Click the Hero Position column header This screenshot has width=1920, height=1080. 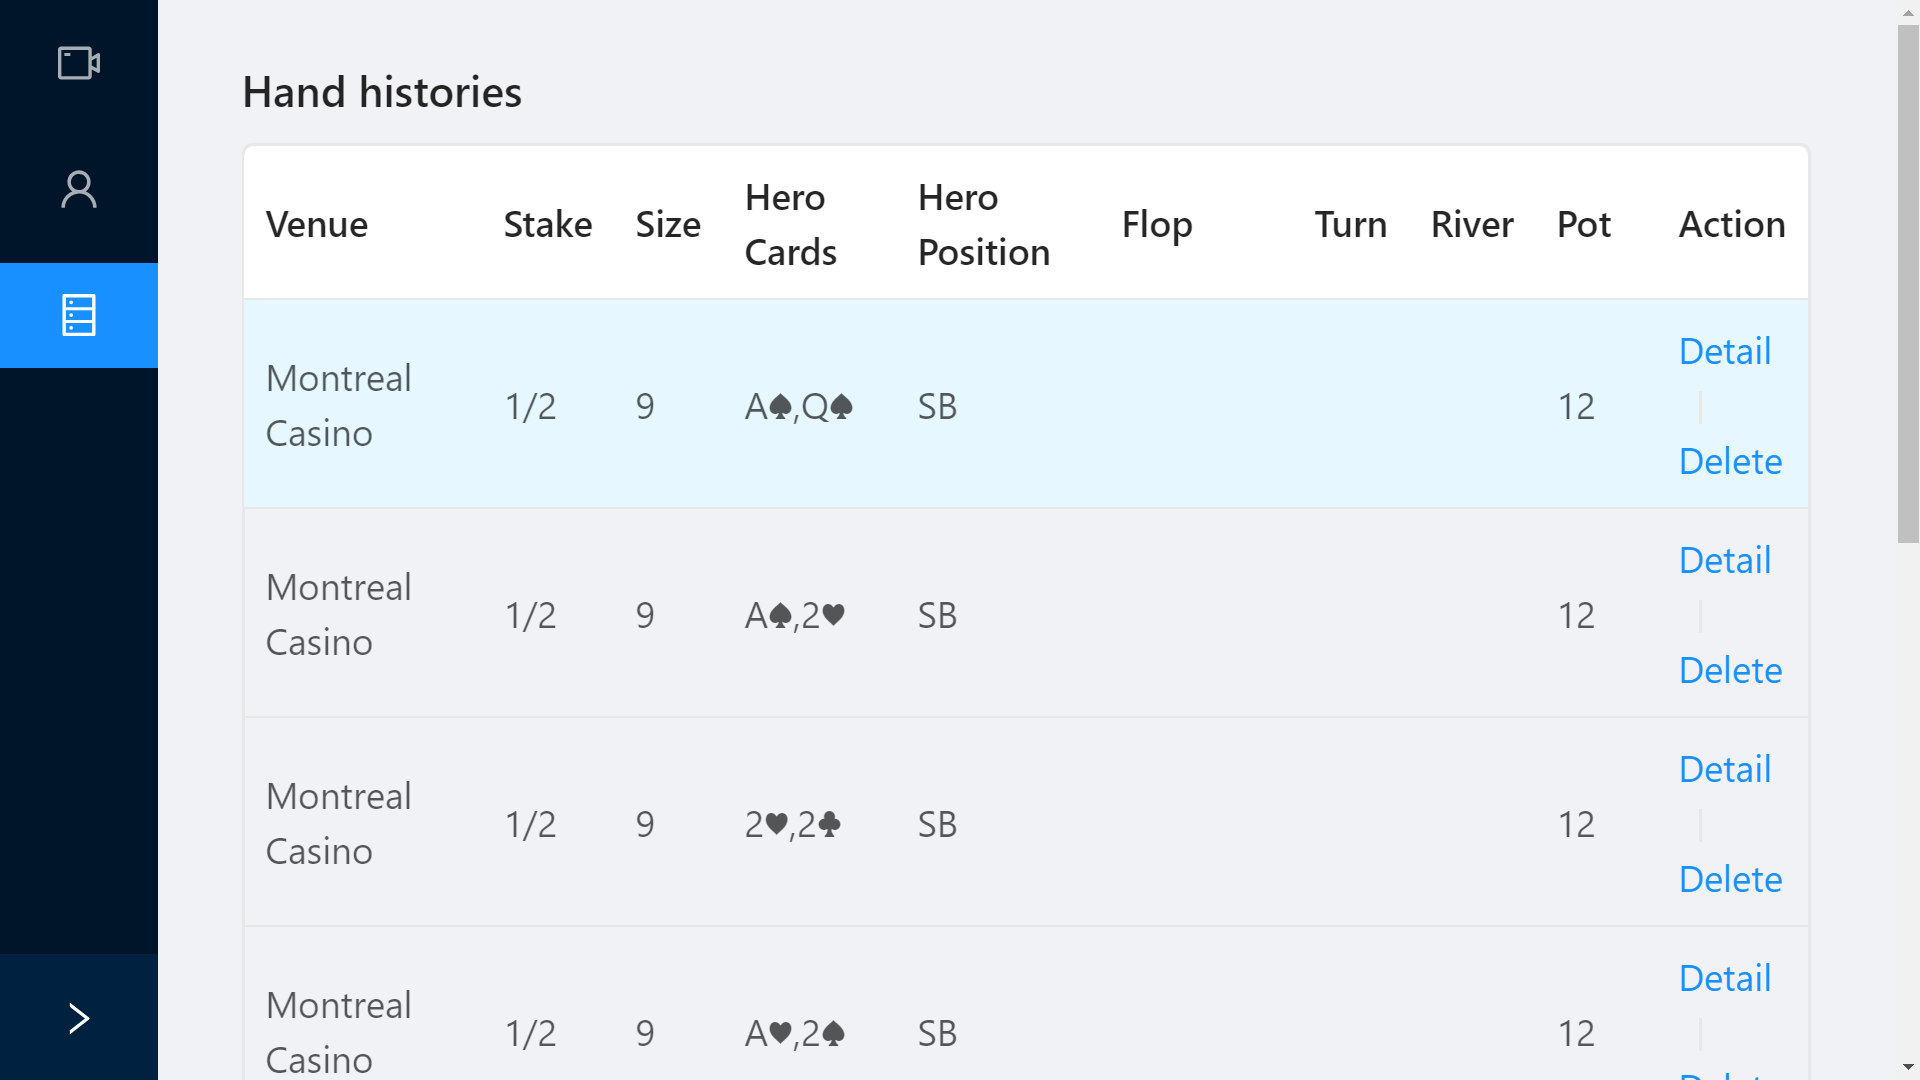983,224
